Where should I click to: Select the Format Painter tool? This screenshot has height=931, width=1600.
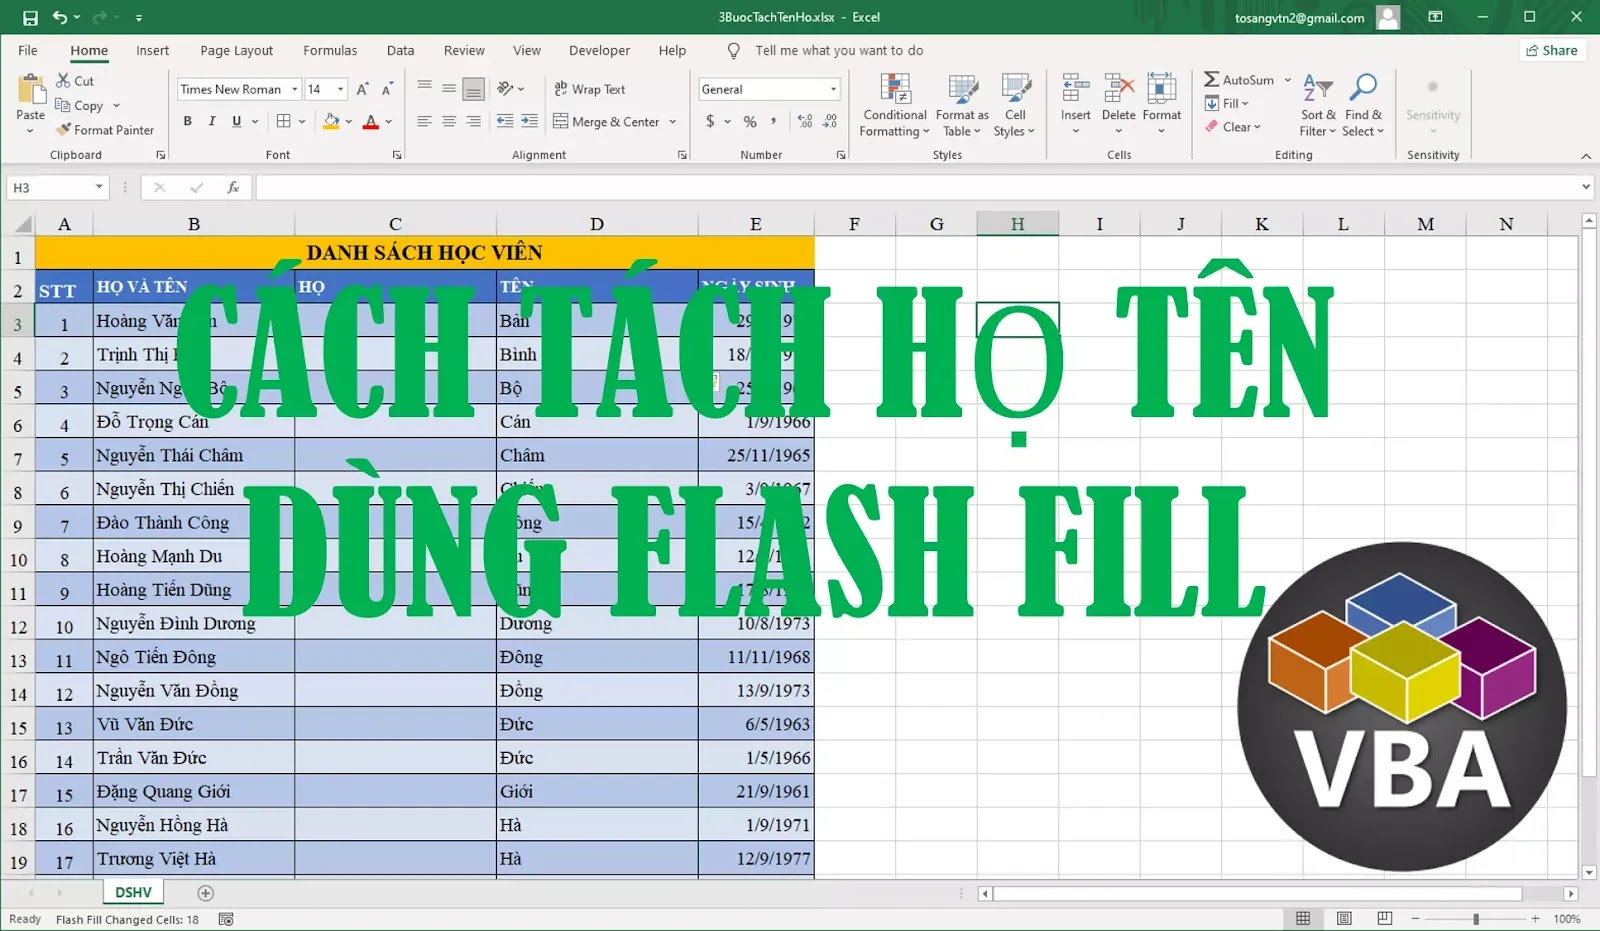105,129
